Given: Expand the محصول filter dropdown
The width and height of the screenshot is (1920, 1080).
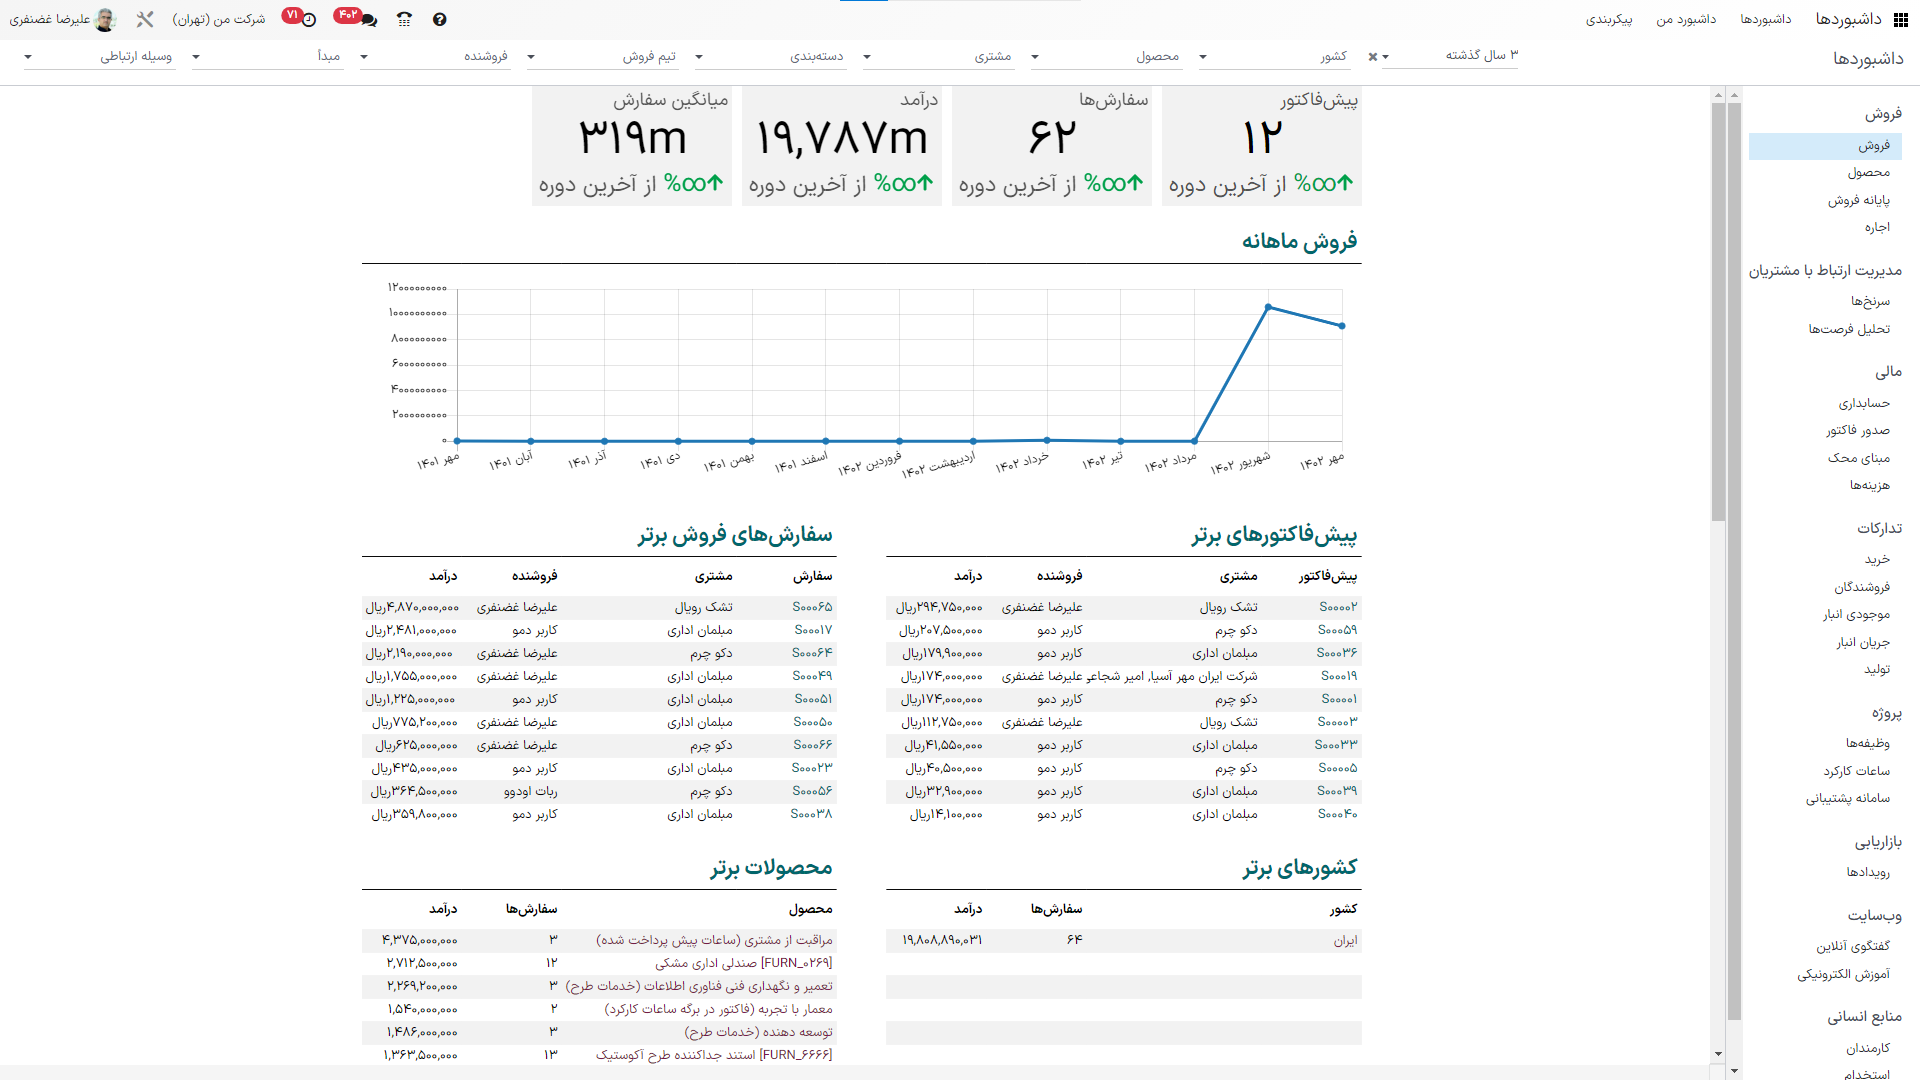Looking at the screenshot, I should coord(1035,57).
